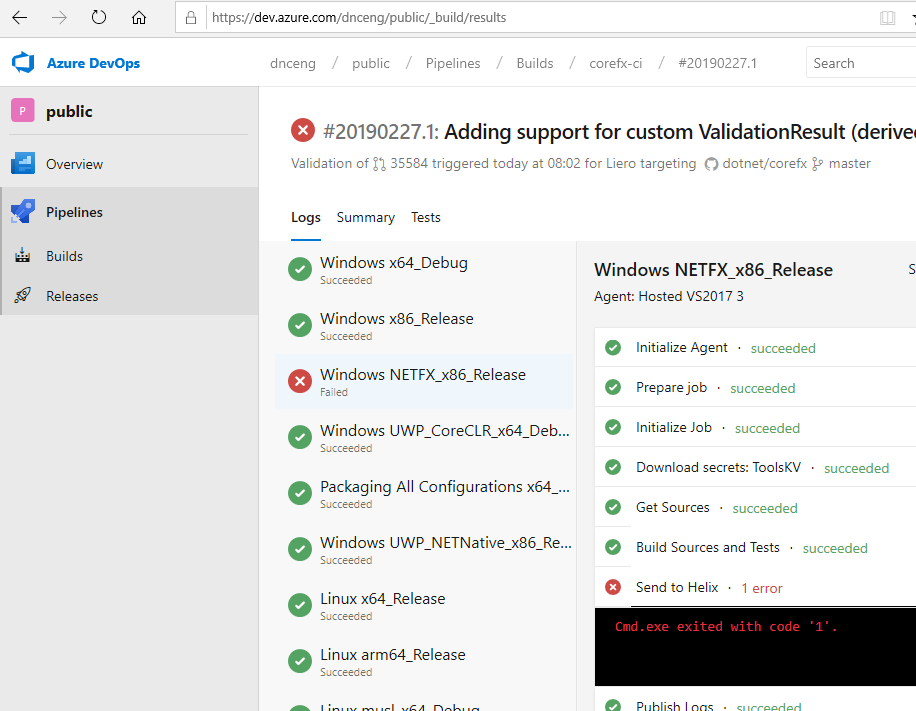Select Windows UWP_CoreCLR_x64_Deb... job
This screenshot has height=711, width=916.
click(424, 438)
